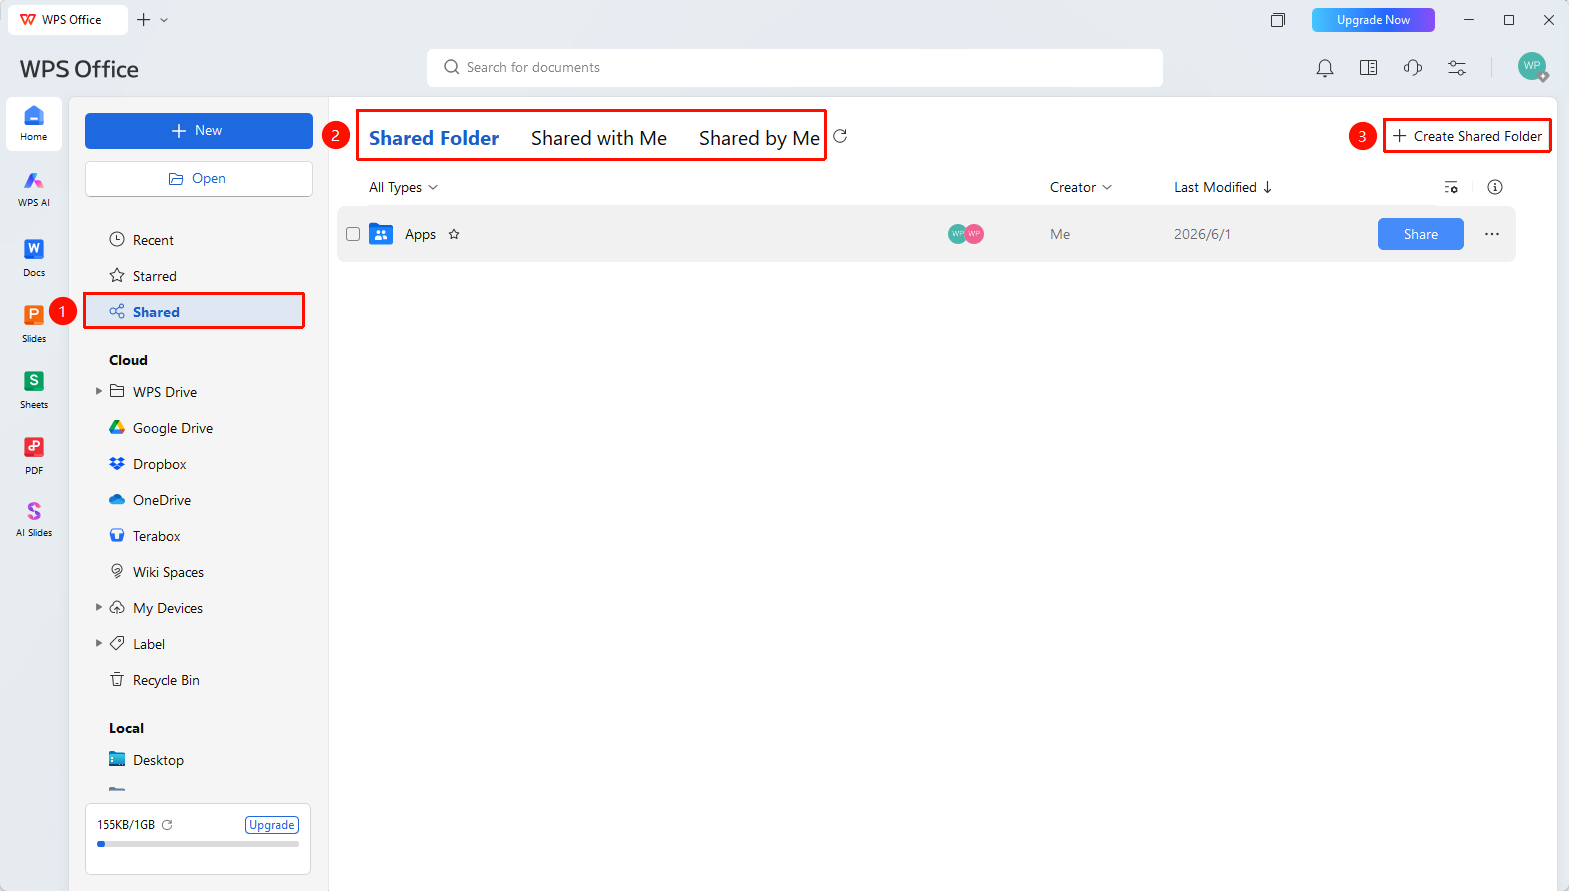Open Sheets from the left app bar
The image size is (1569, 891).
tap(34, 389)
